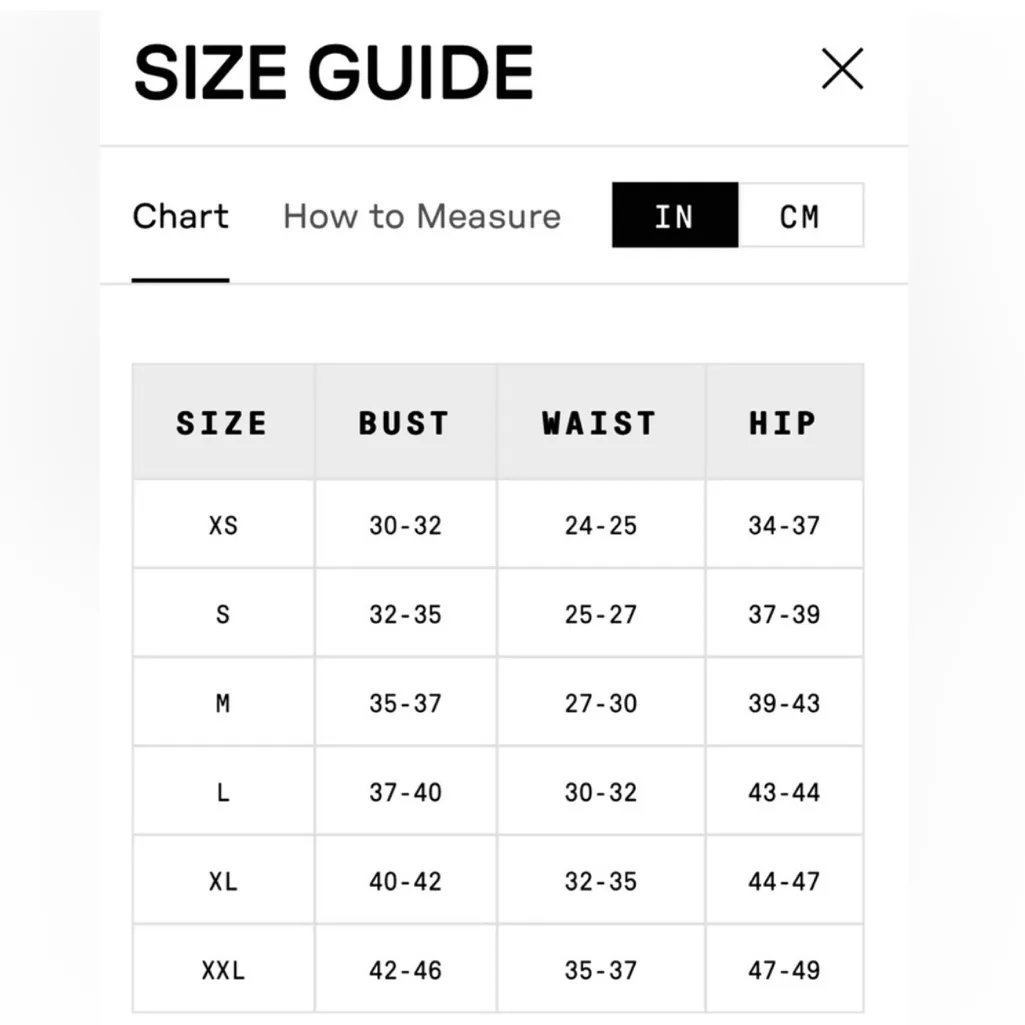The image size is (1025, 1025).
Task: Click the HIP column header
Action: [x=783, y=423]
